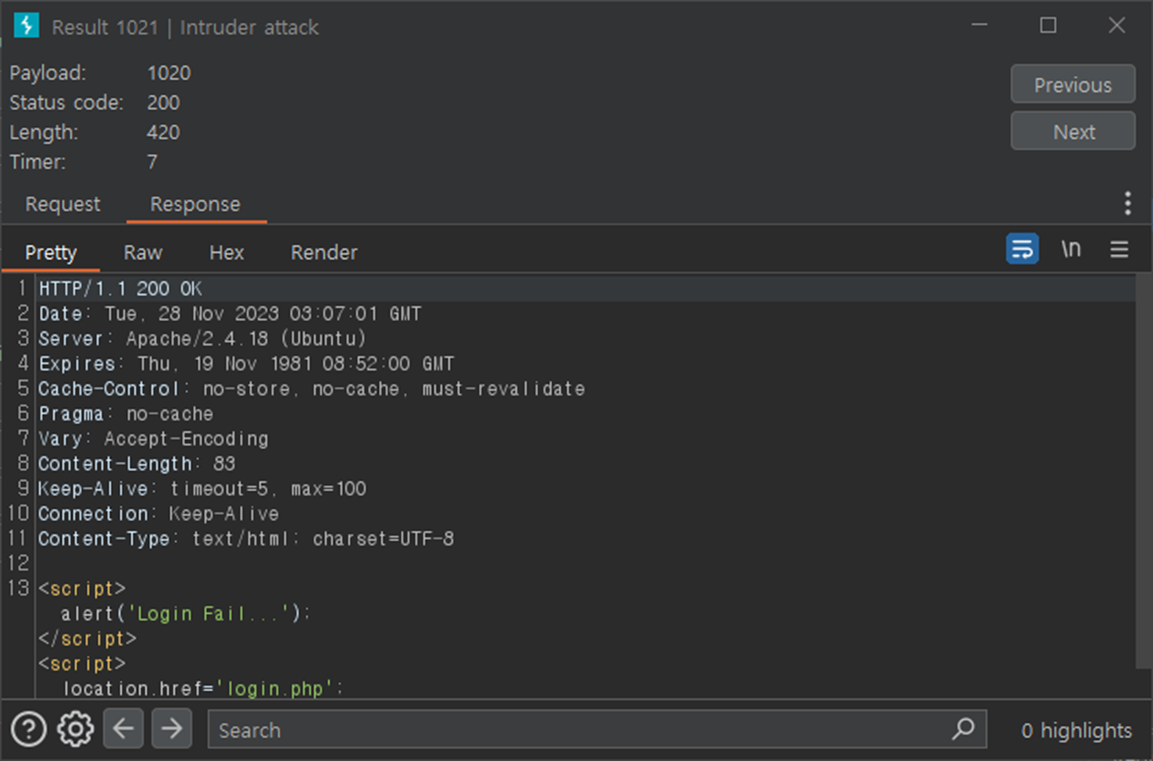This screenshot has height=761, width=1153.
Task: Click the 'Server: Apache/2.4.18 (Ubuntu)' line
Action: coord(202,339)
